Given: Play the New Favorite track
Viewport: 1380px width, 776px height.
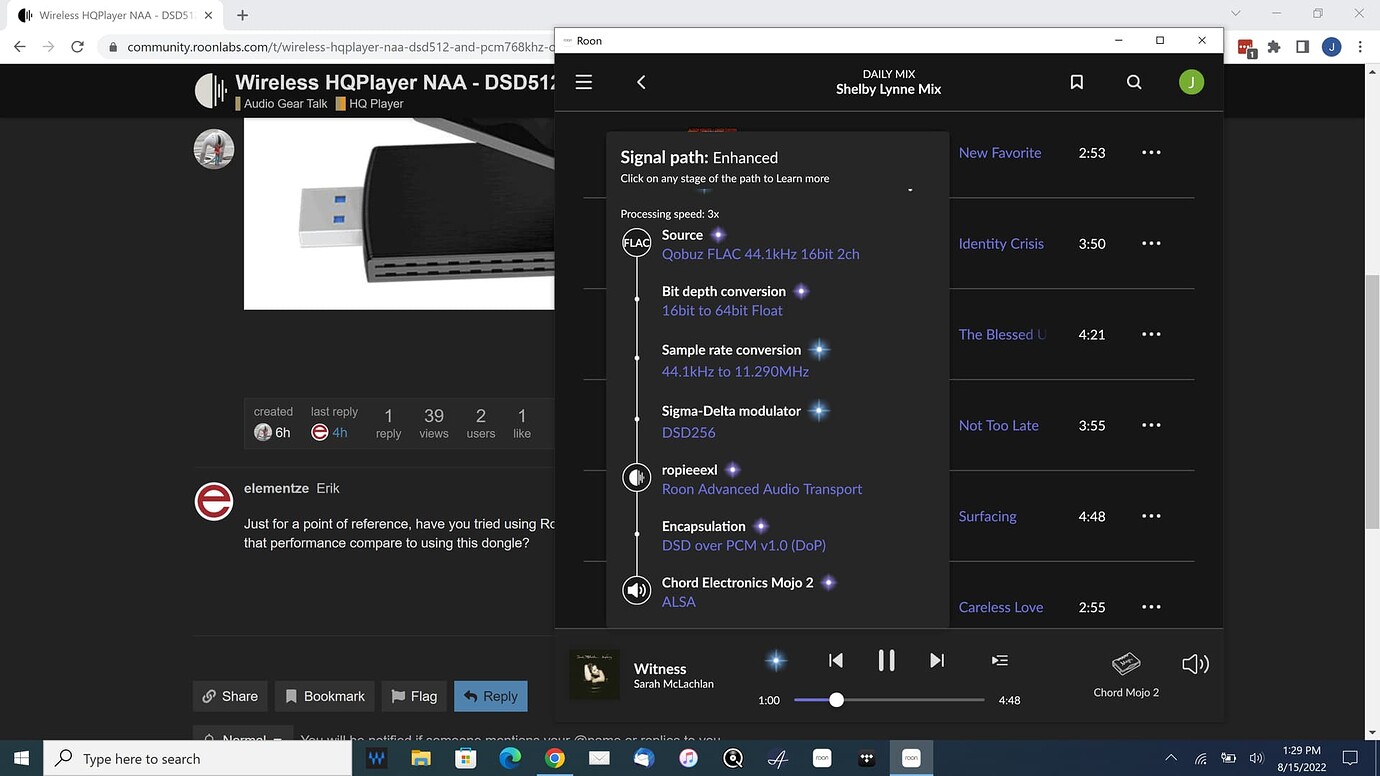Looking at the screenshot, I should tap(1000, 153).
